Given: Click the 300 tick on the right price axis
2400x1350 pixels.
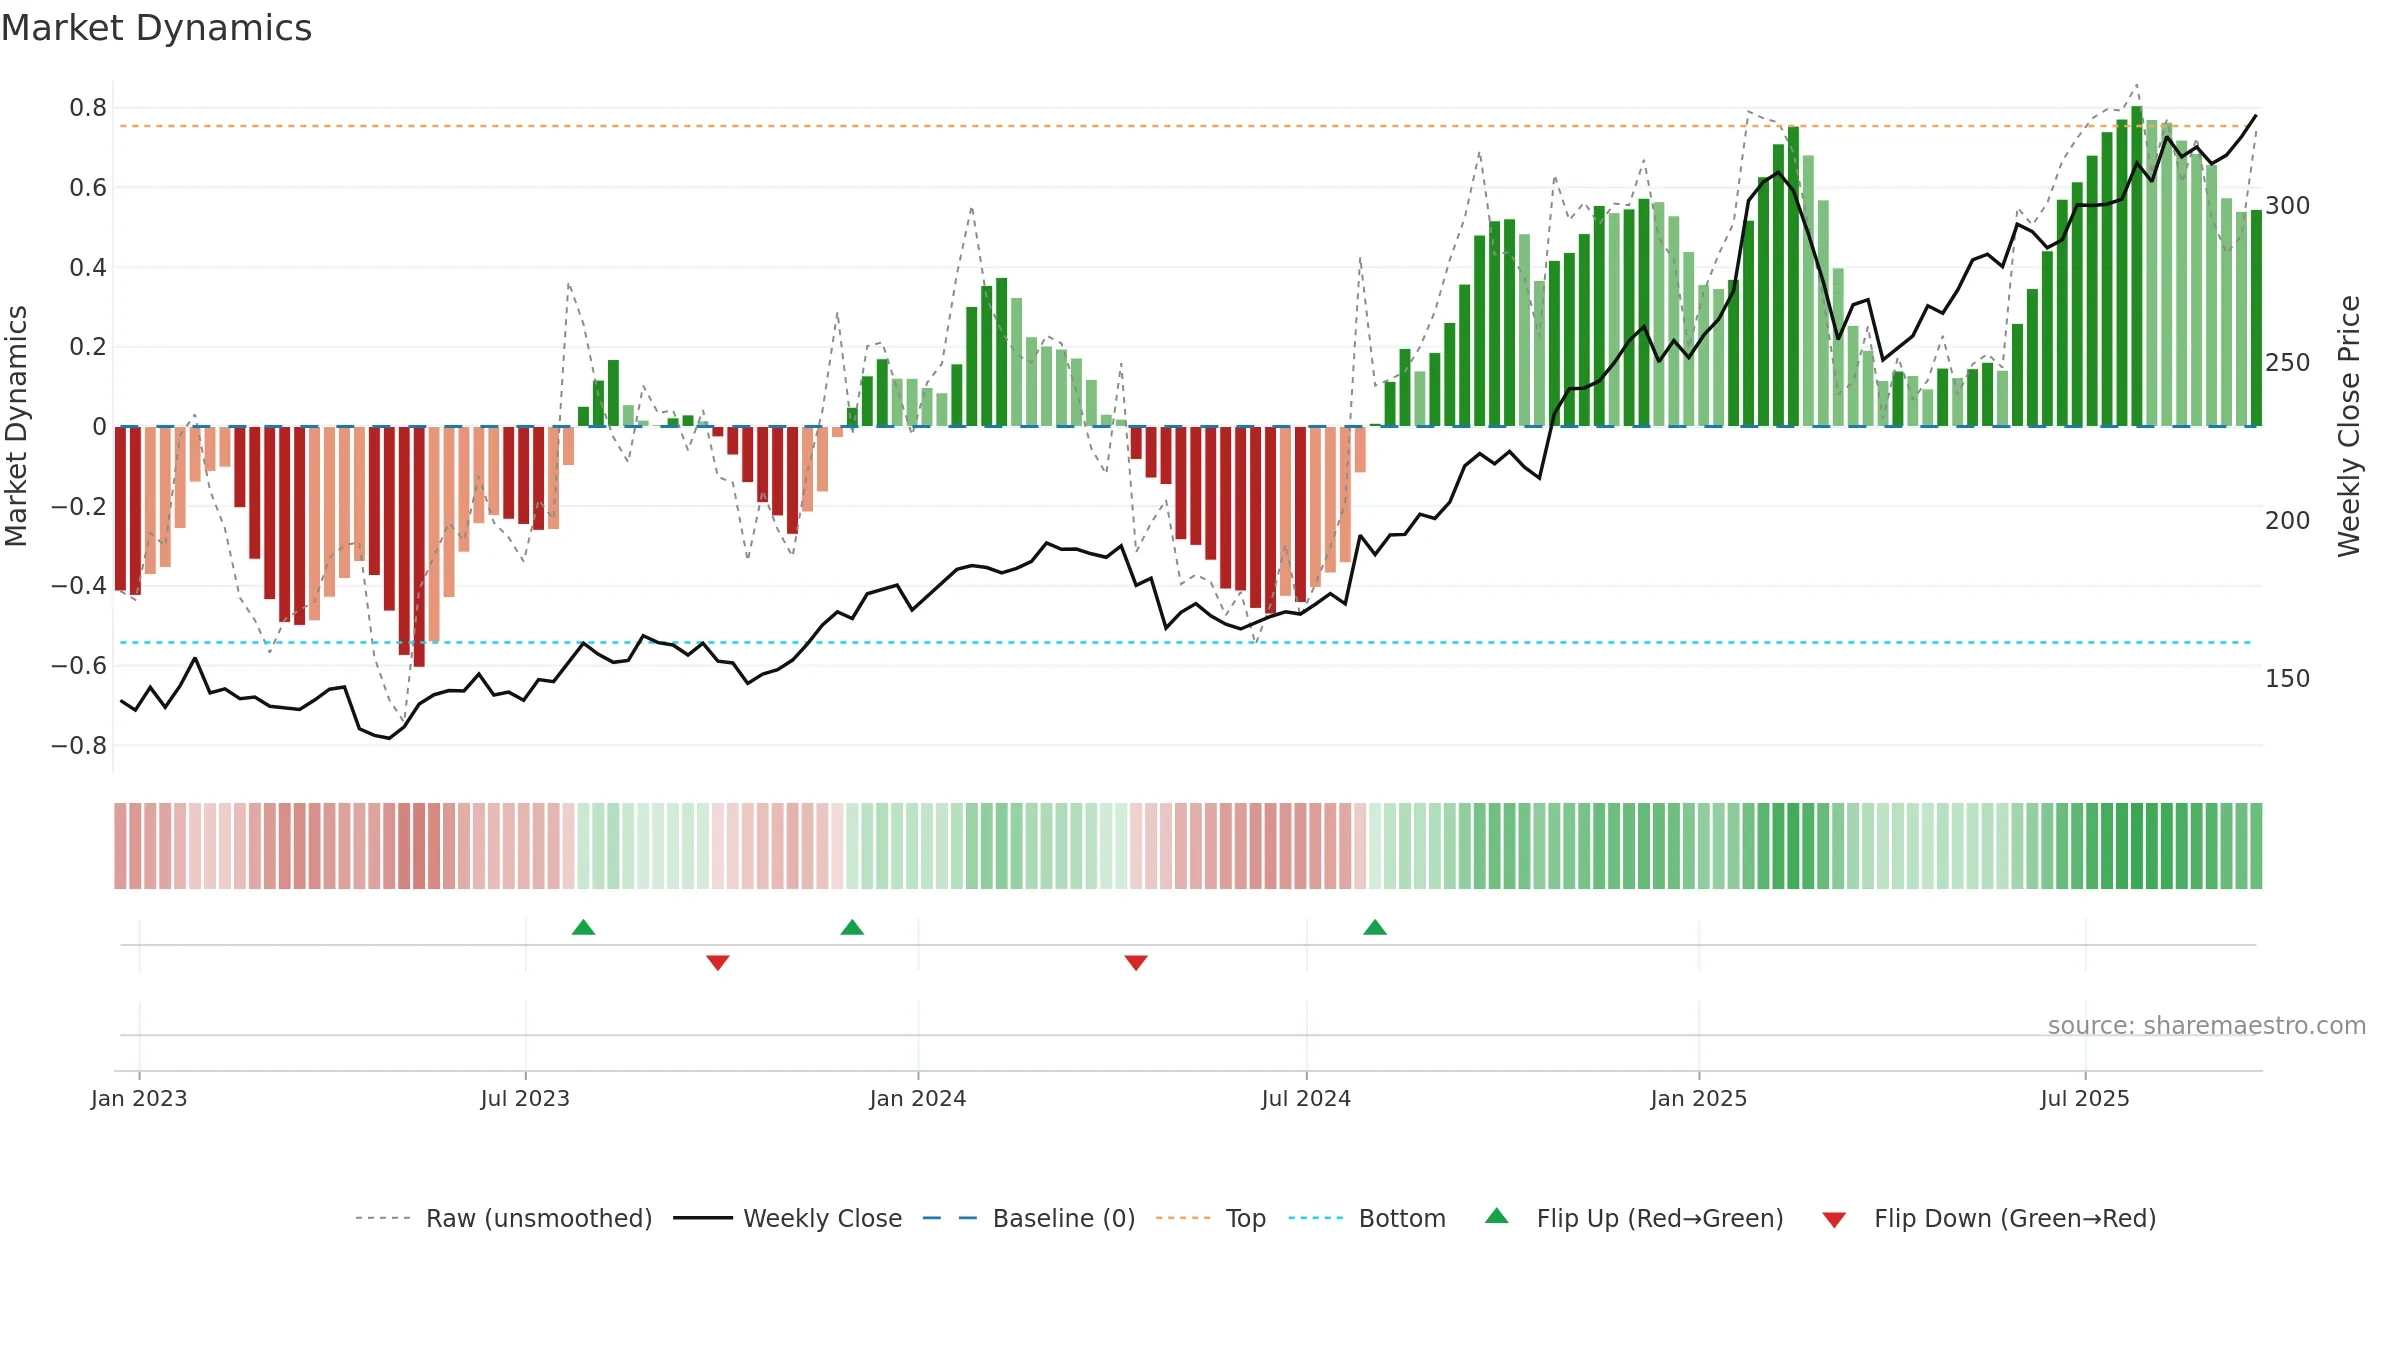Looking at the screenshot, I should pos(2288,205).
